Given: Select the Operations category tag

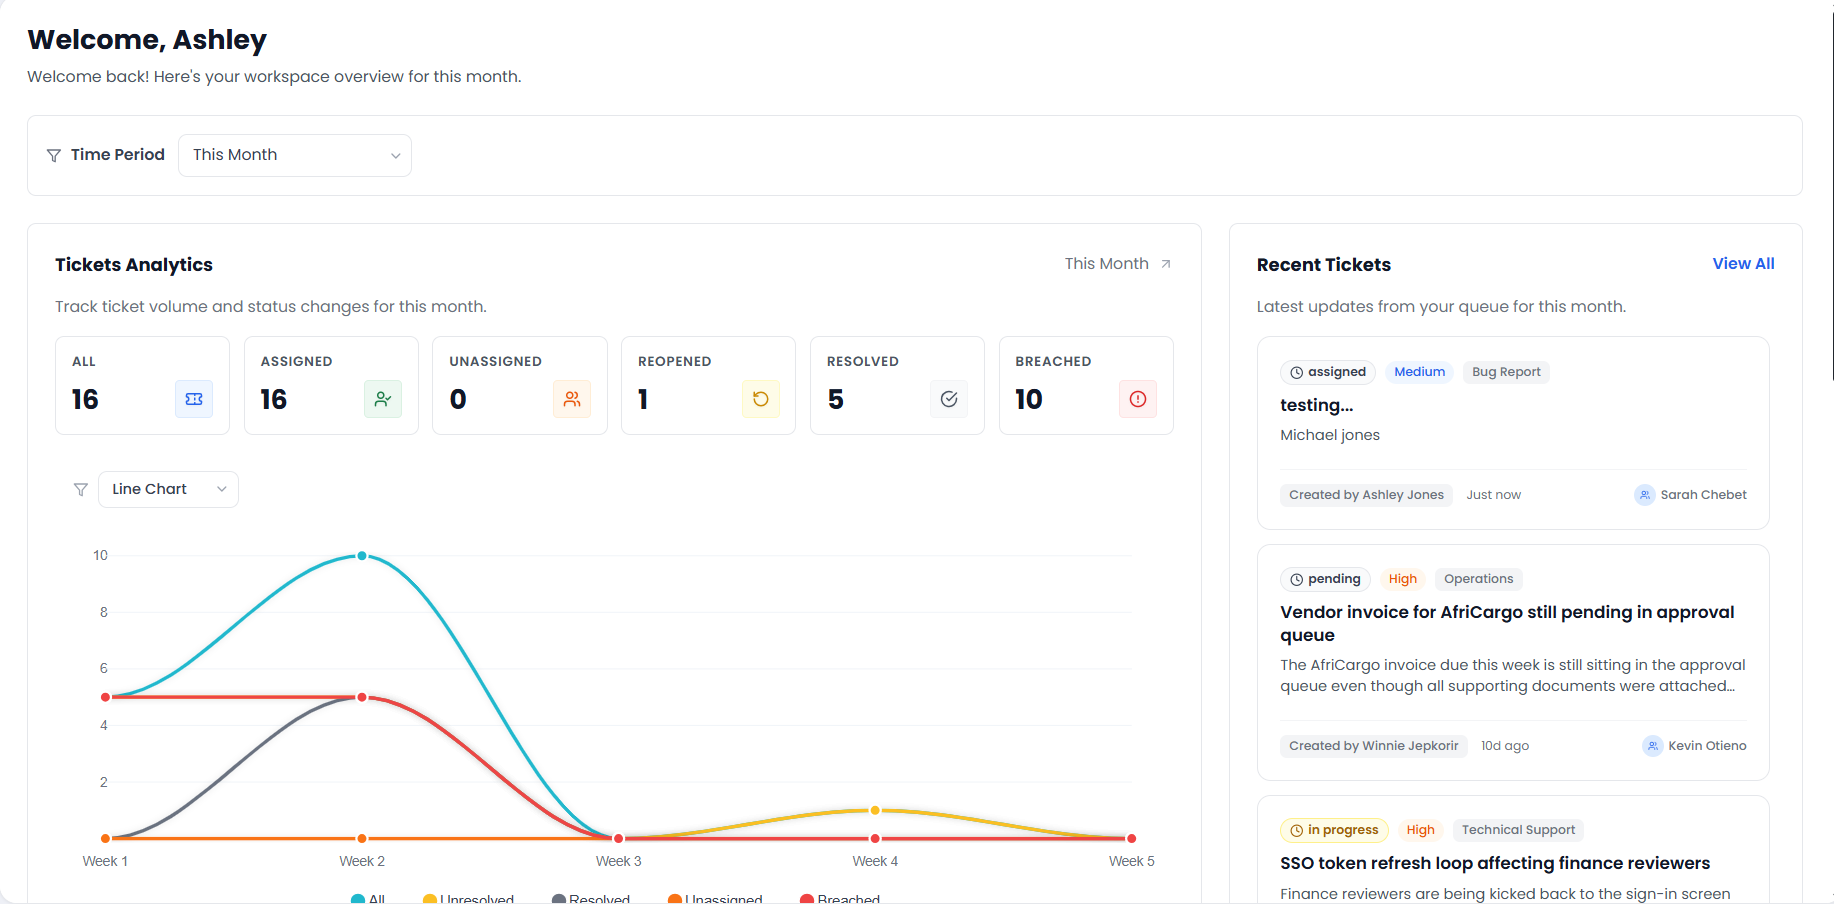Looking at the screenshot, I should tap(1478, 579).
